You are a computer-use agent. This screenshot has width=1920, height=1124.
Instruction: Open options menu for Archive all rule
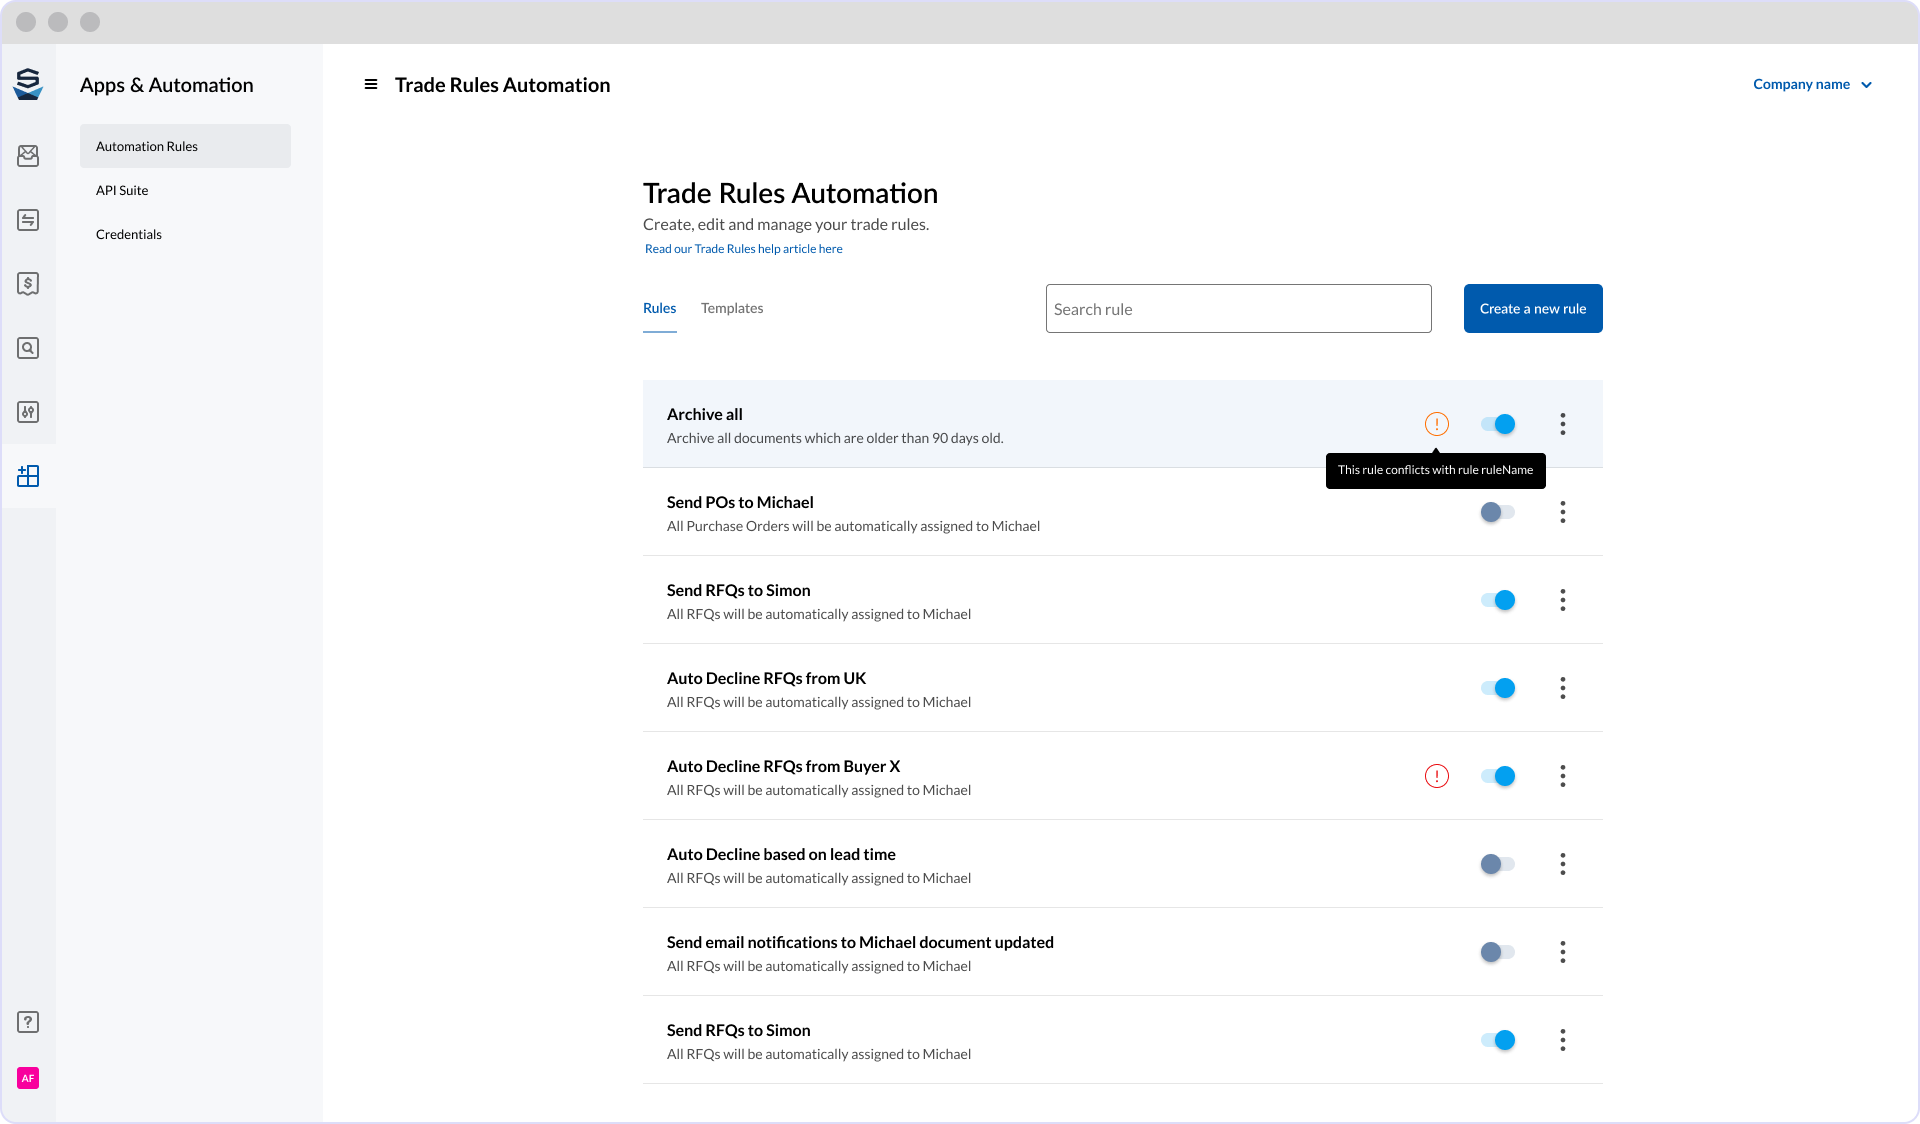click(x=1563, y=424)
